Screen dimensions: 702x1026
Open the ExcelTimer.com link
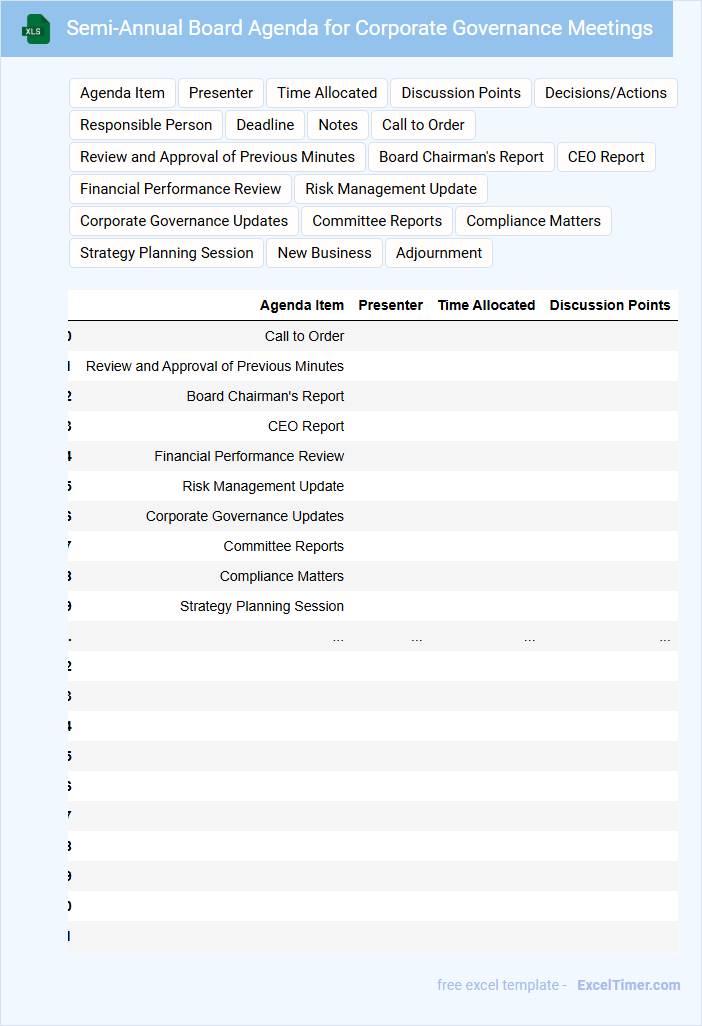point(628,985)
